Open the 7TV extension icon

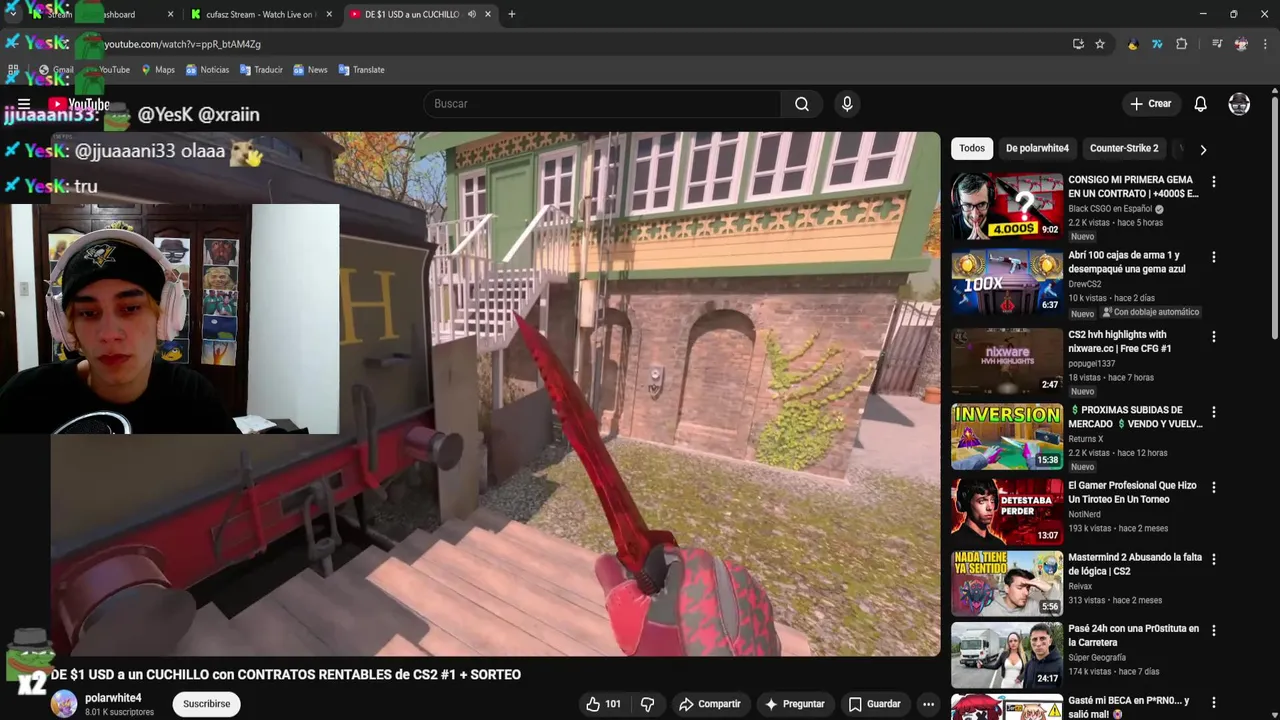[x=1157, y=44]
